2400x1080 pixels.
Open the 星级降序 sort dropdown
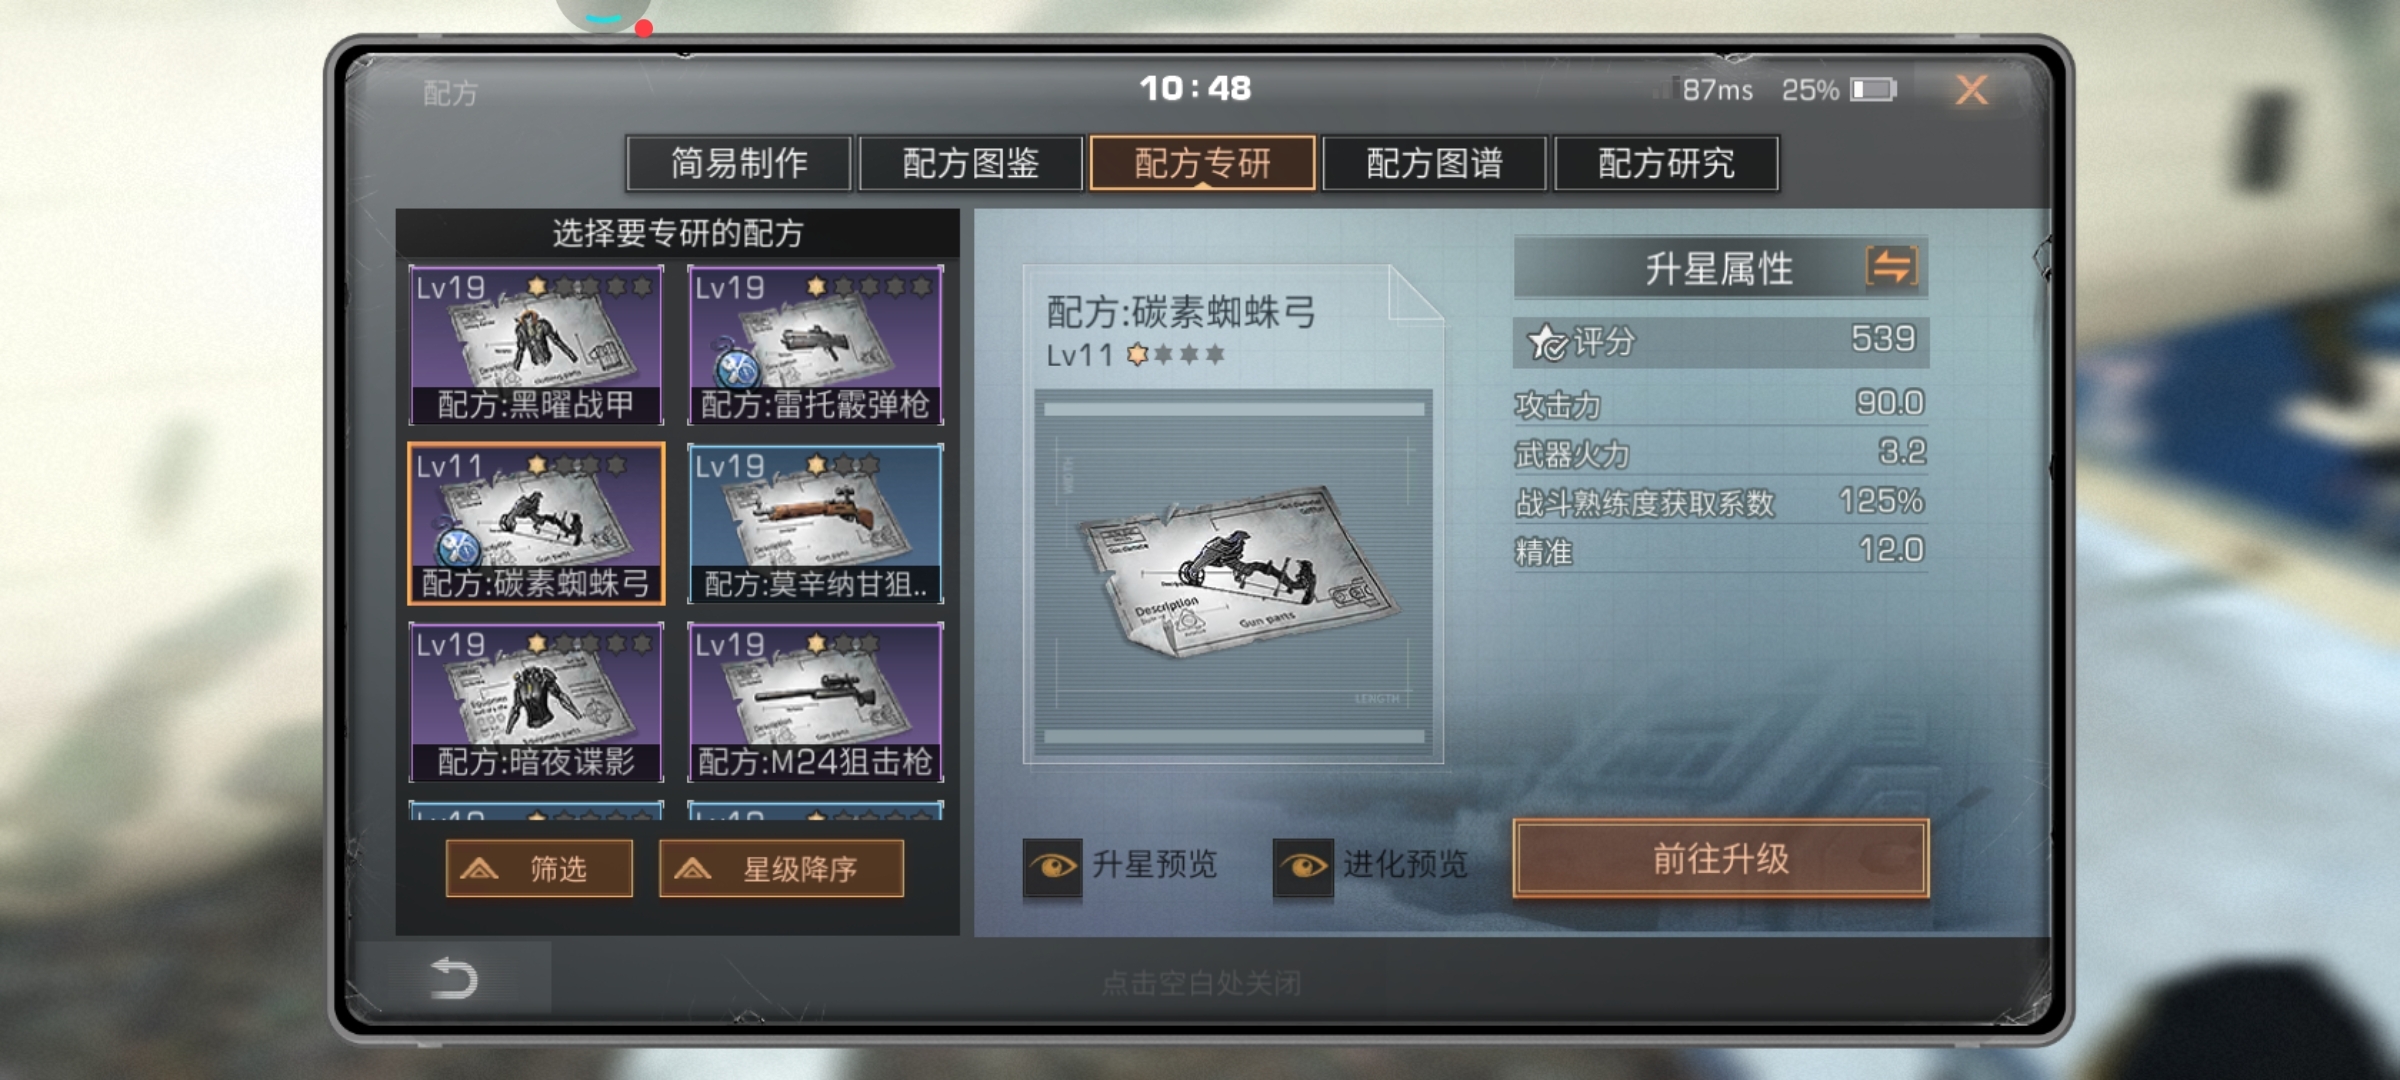(781, 868)
